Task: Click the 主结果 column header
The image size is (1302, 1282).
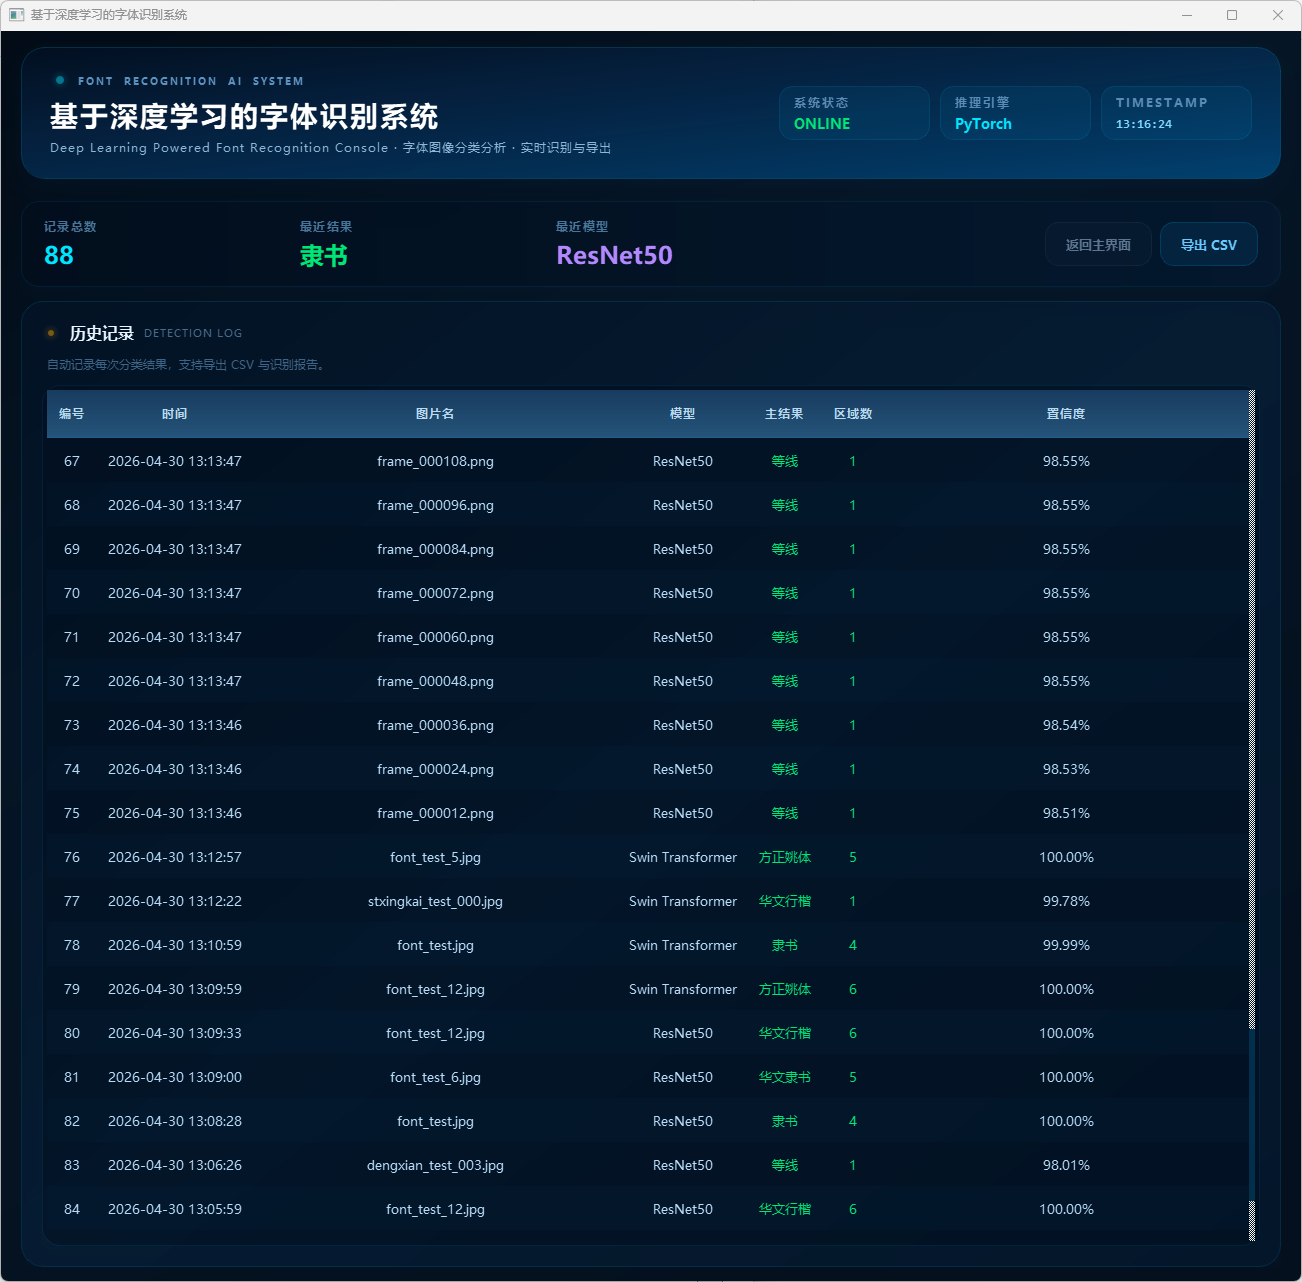Action: pyautogui.click(x=784, y=414)
